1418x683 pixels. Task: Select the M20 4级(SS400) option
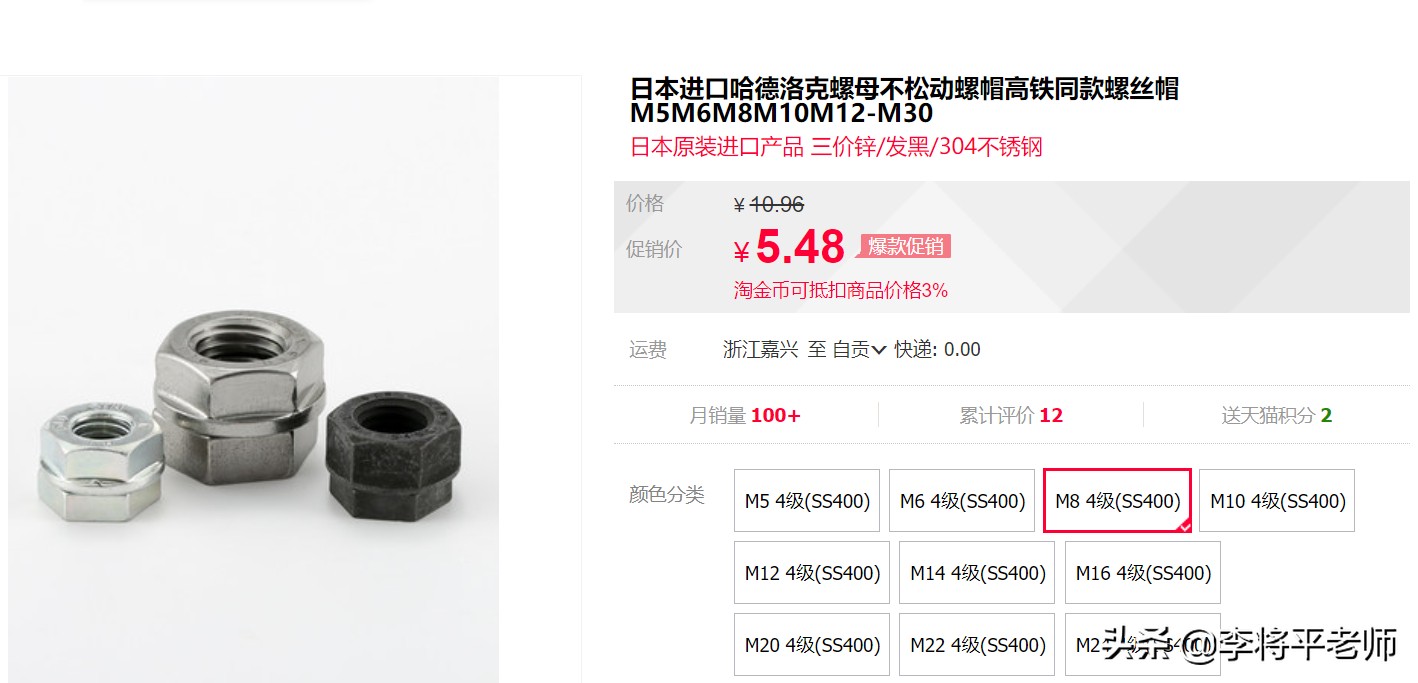(x=812, y=645)
